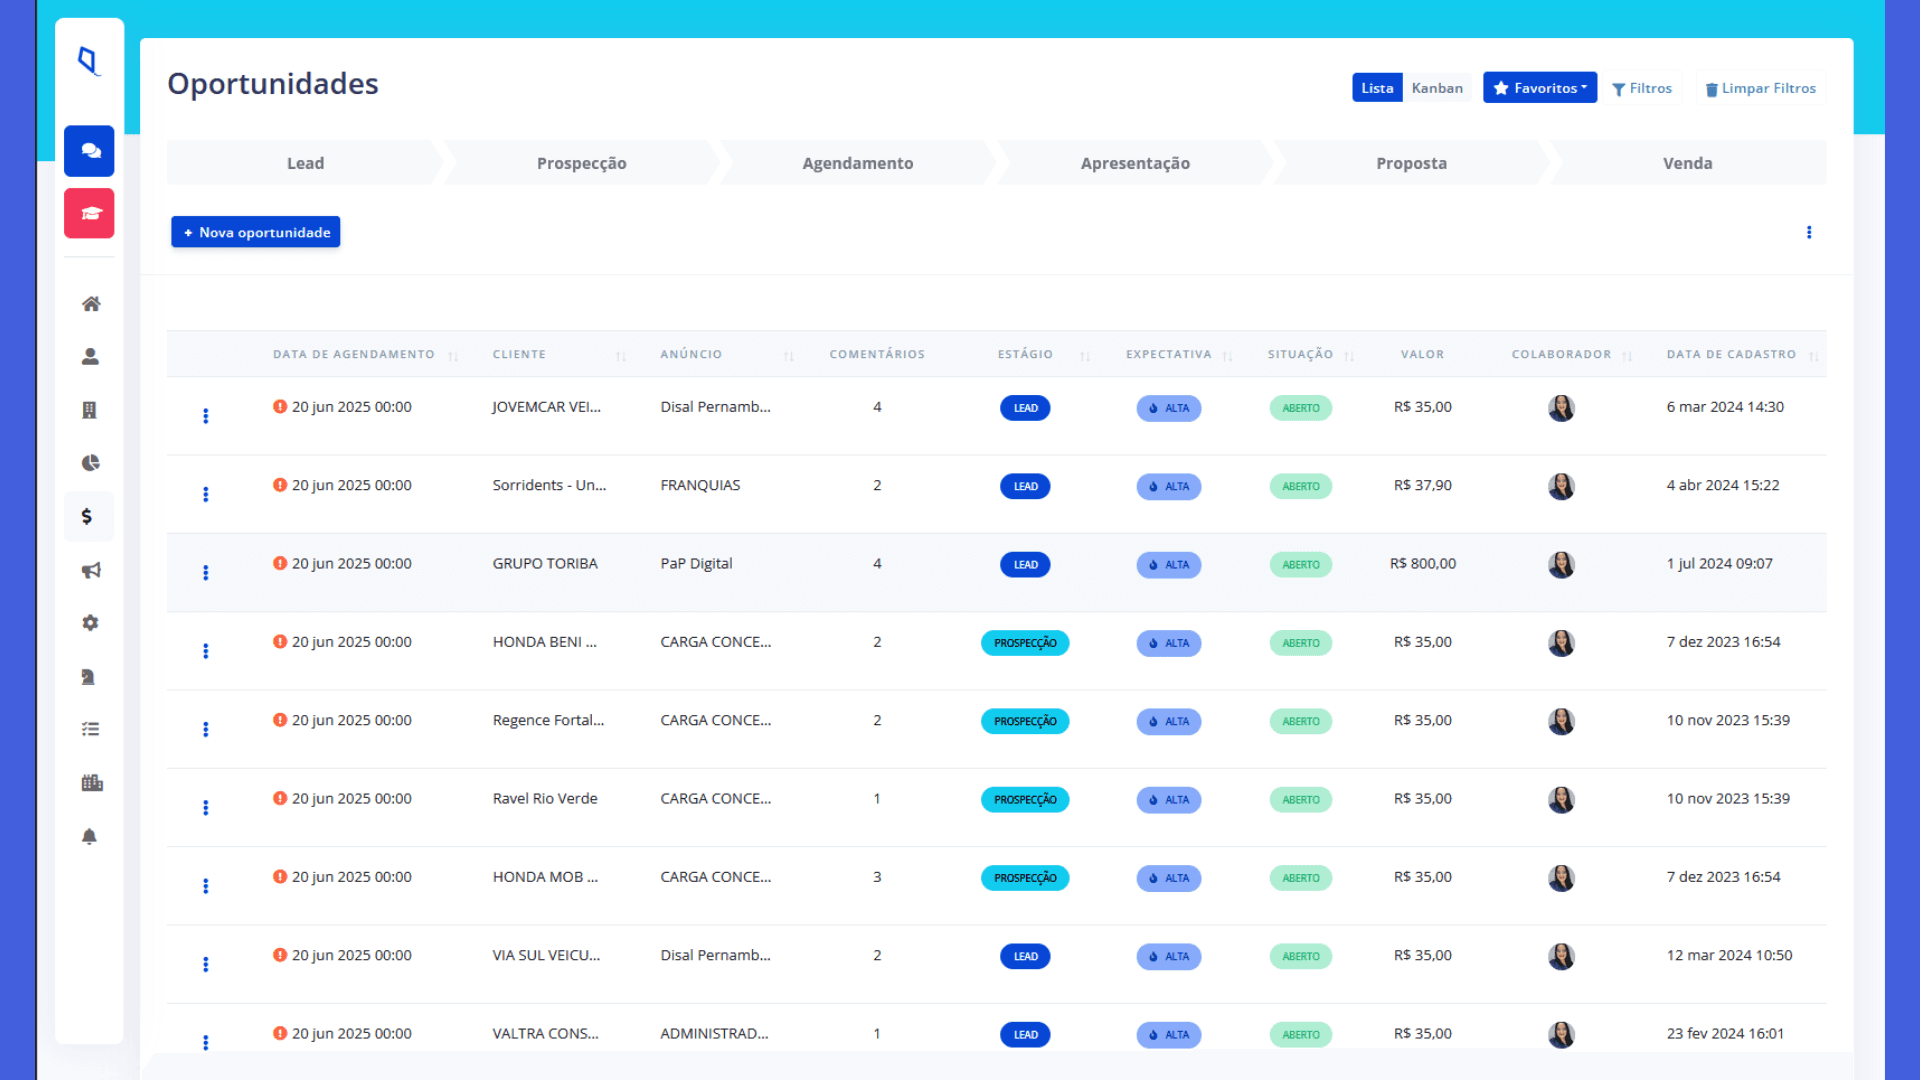The height and width of the screenshot is (1080, 1920).
Task: Sort by Colaborador column
Action: coord(1627,356)
